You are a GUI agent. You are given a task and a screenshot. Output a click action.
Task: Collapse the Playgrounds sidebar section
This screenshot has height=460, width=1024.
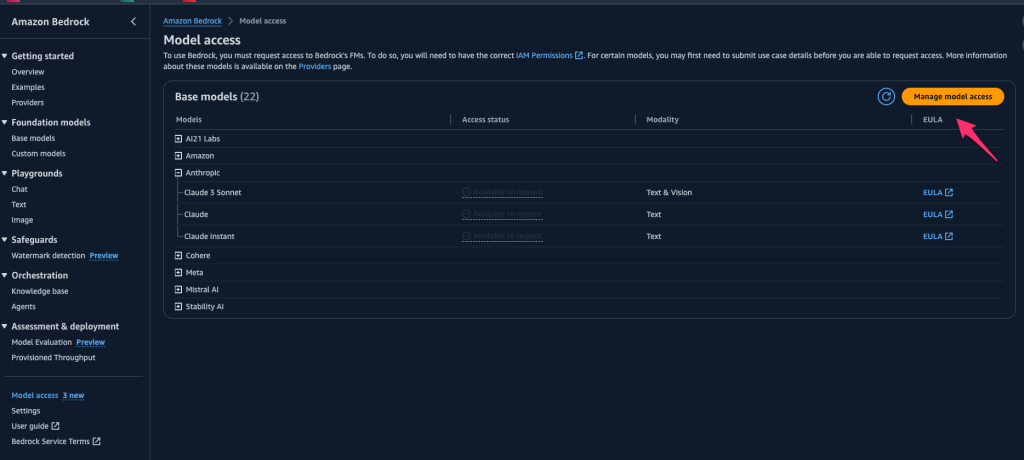point(5,174)
